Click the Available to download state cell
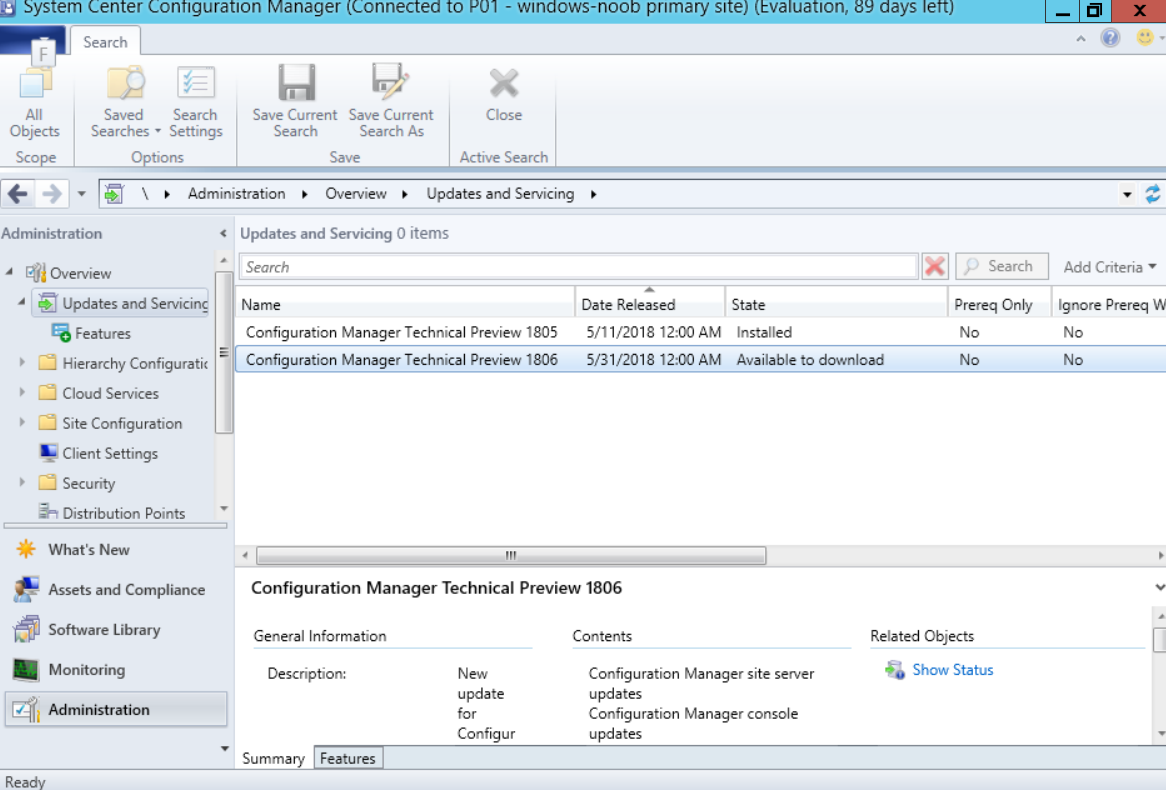 pos(810,360)
